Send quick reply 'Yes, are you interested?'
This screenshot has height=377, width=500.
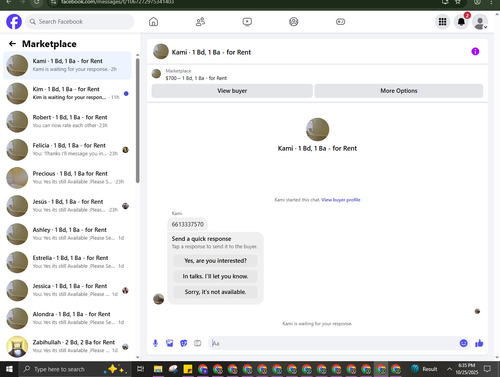(215, 261)
